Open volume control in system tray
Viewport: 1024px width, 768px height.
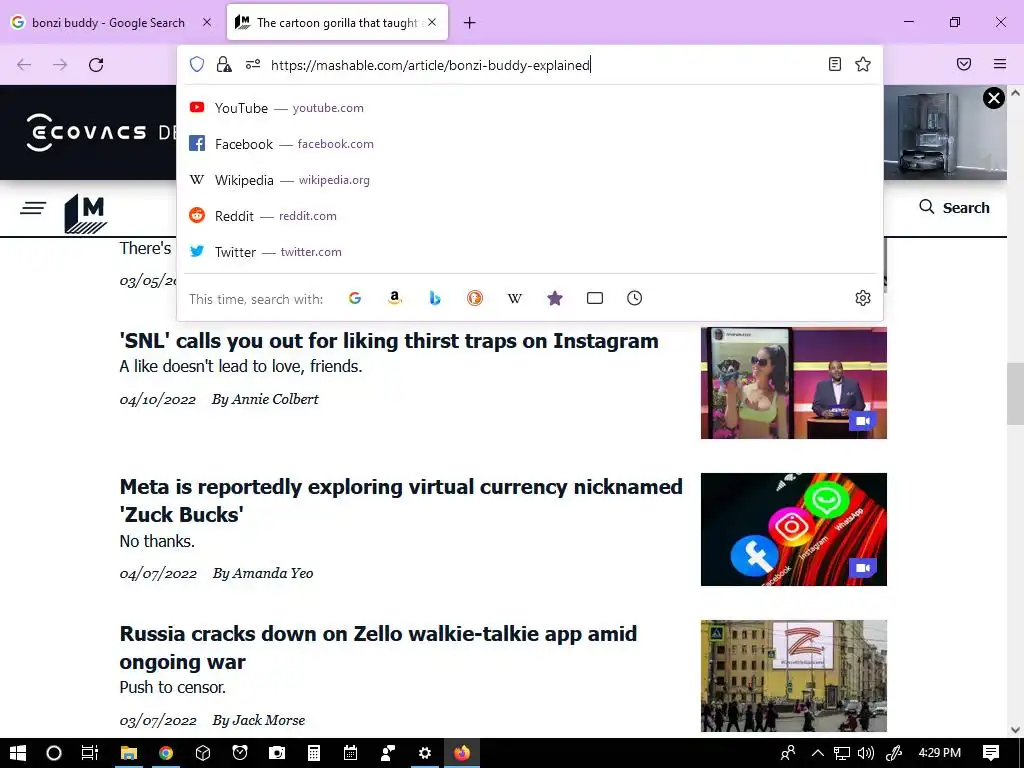click(866, 753)
